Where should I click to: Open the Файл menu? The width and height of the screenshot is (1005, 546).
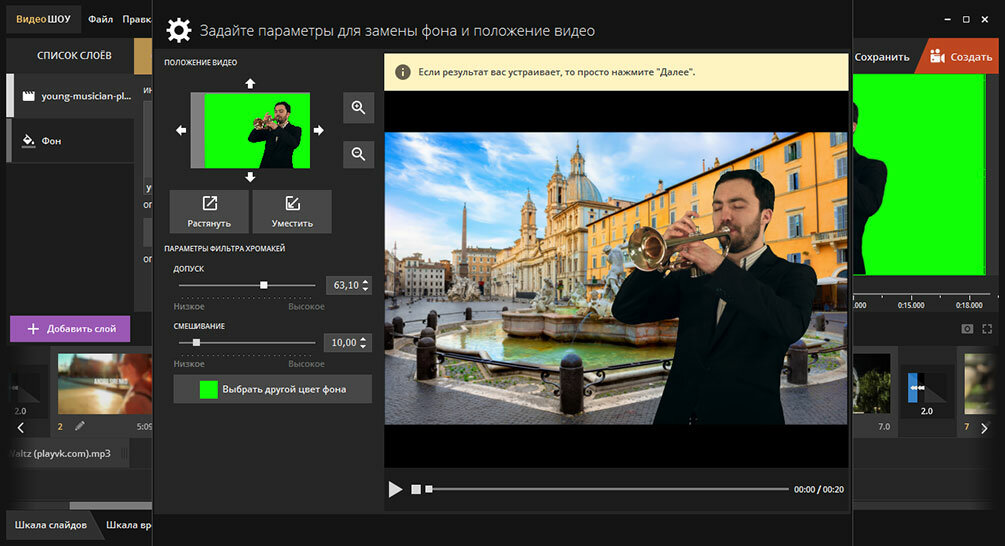(101, 19)
